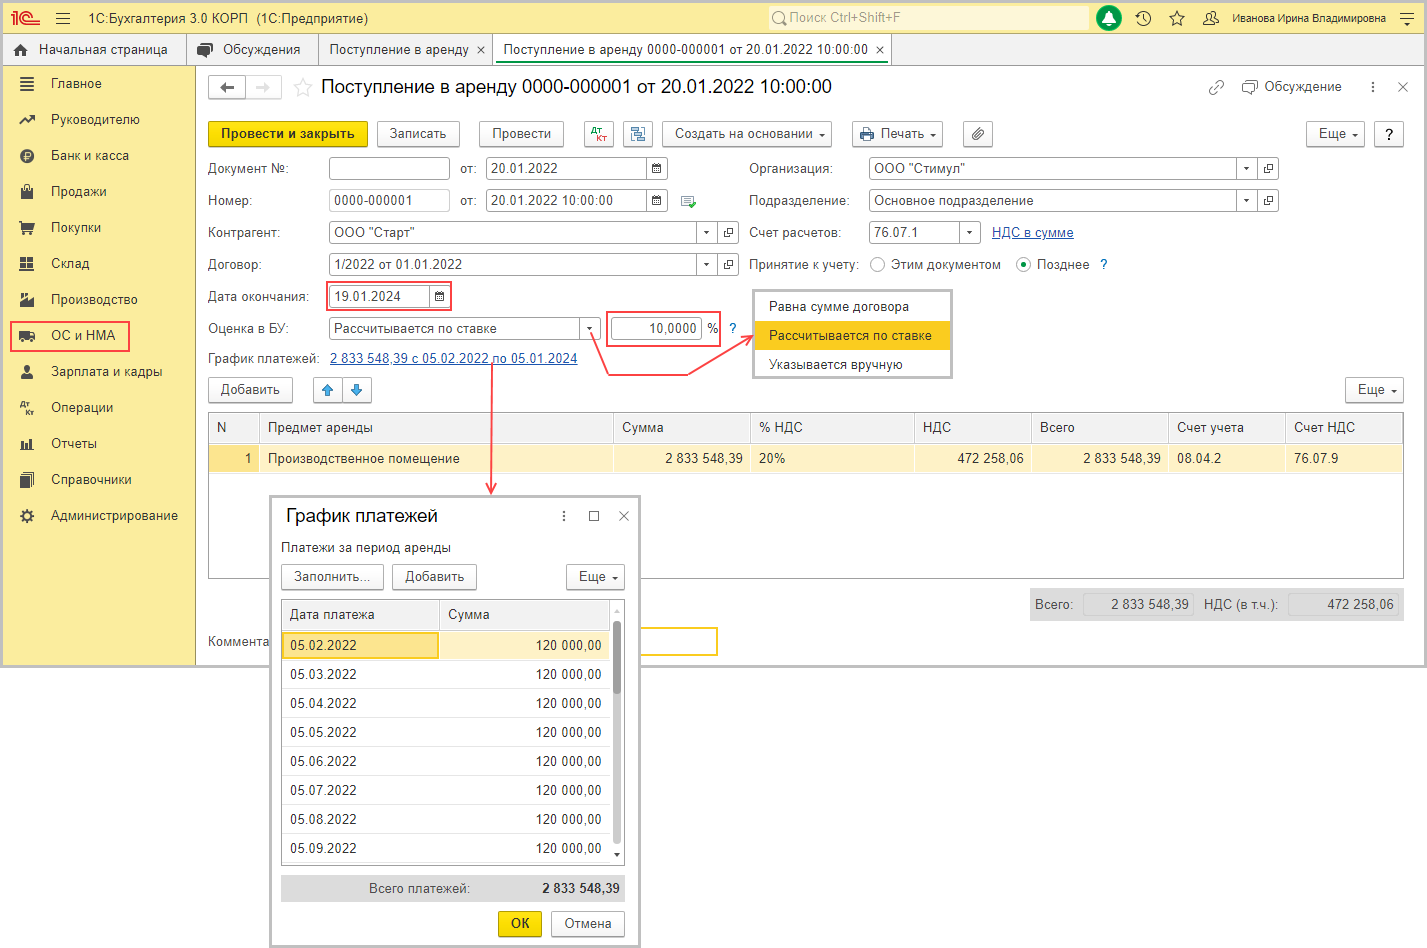Expand the Договор dropdown
The width and height of the screenshot is (1427, 948).
[x=706, y=265]
